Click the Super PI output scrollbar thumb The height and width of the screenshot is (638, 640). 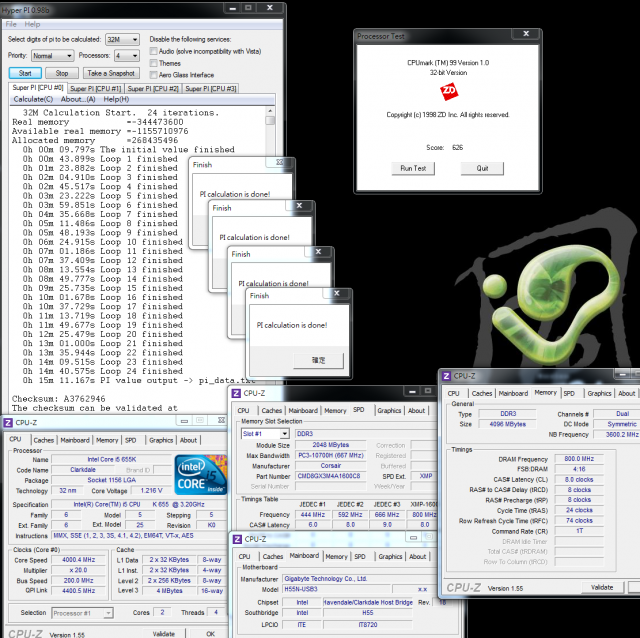pos(270,120)
